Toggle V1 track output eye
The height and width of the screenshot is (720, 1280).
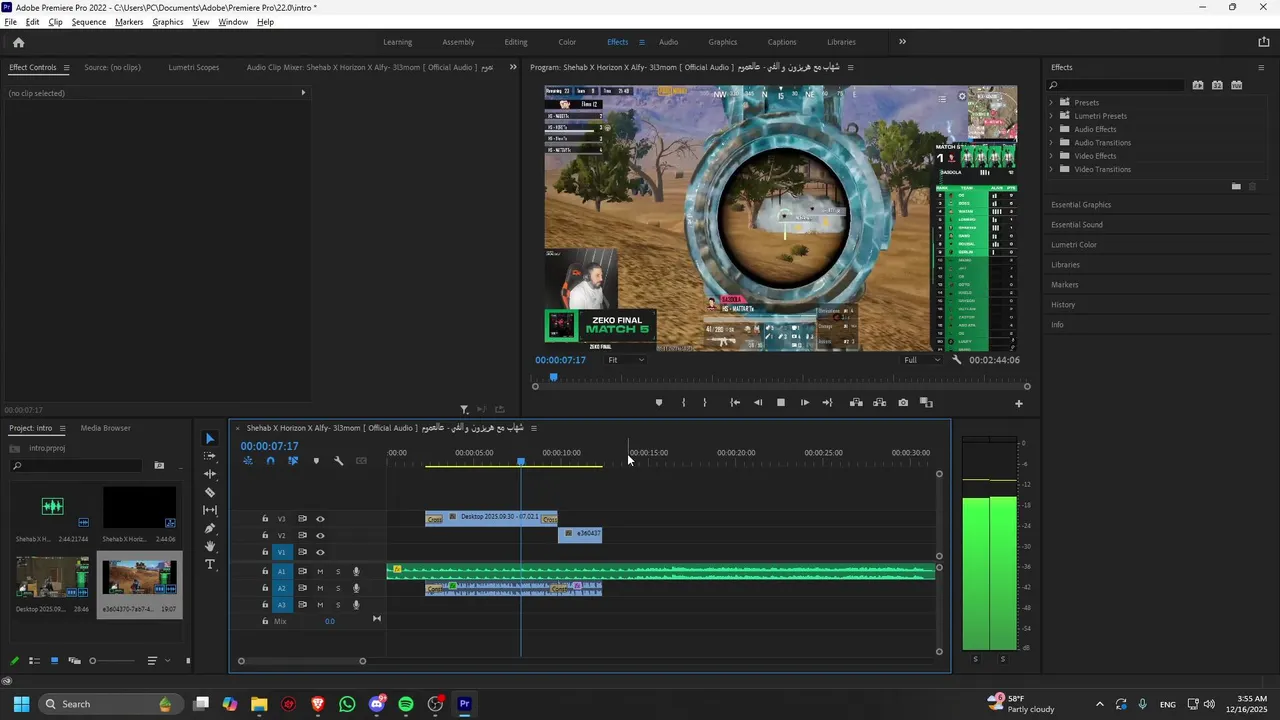tap(320, 552)
